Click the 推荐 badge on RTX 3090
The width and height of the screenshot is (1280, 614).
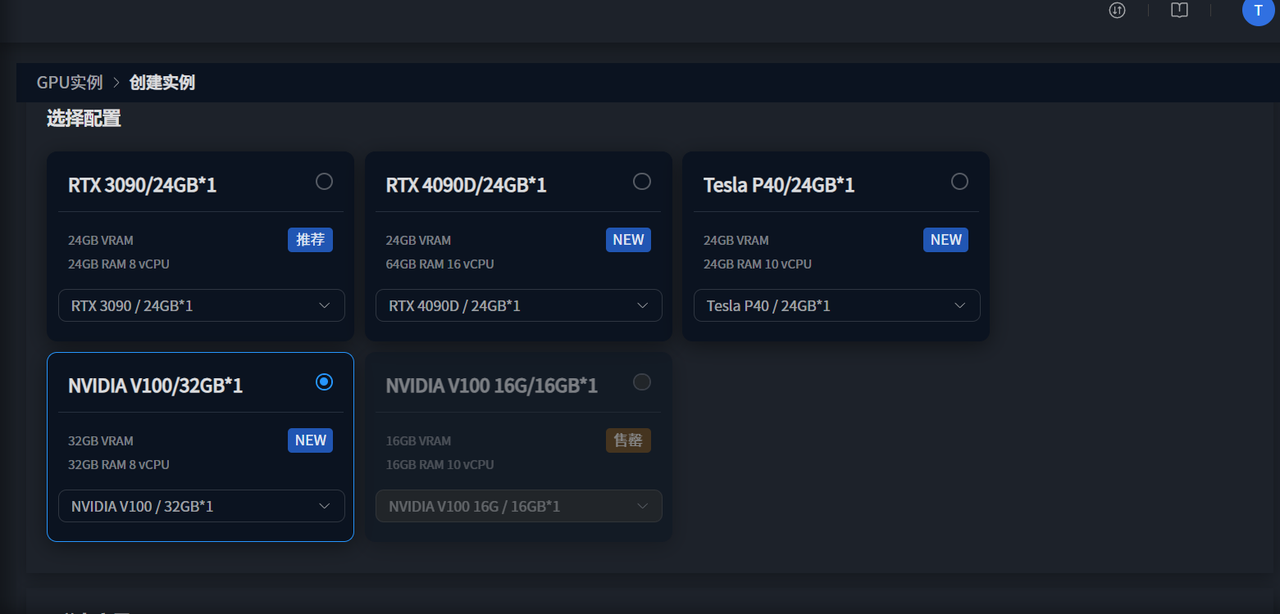[x=310, y=240]
